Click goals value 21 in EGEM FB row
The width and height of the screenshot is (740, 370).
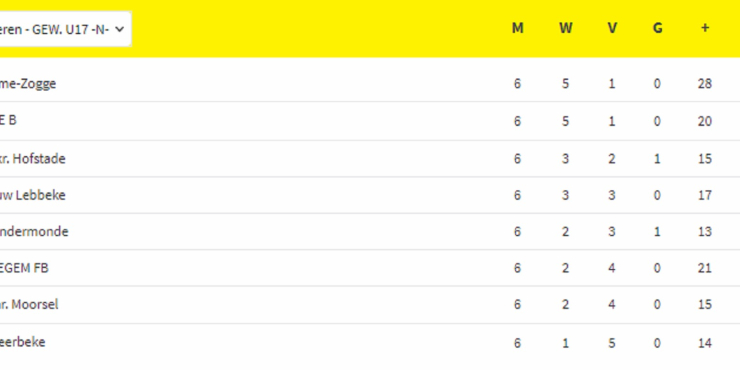click(705, 268)
